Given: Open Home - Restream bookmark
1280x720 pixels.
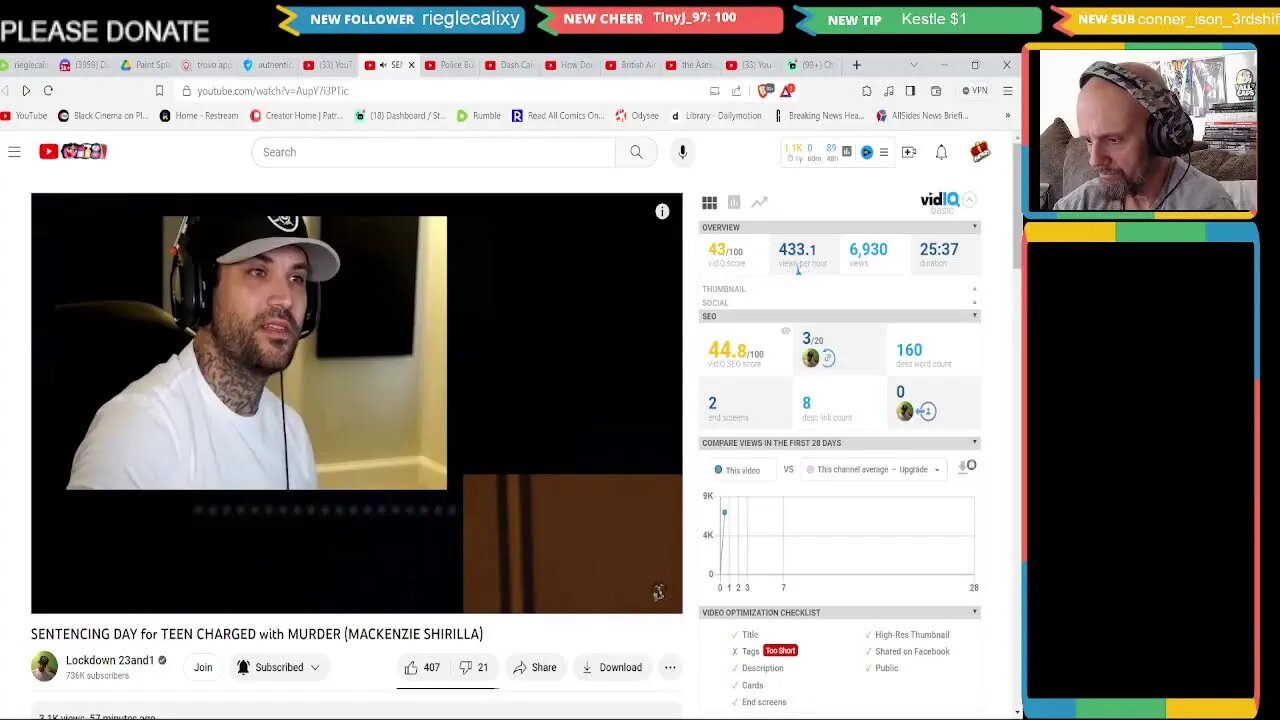Looking at the screenshot, I should [x=198, y=116].
